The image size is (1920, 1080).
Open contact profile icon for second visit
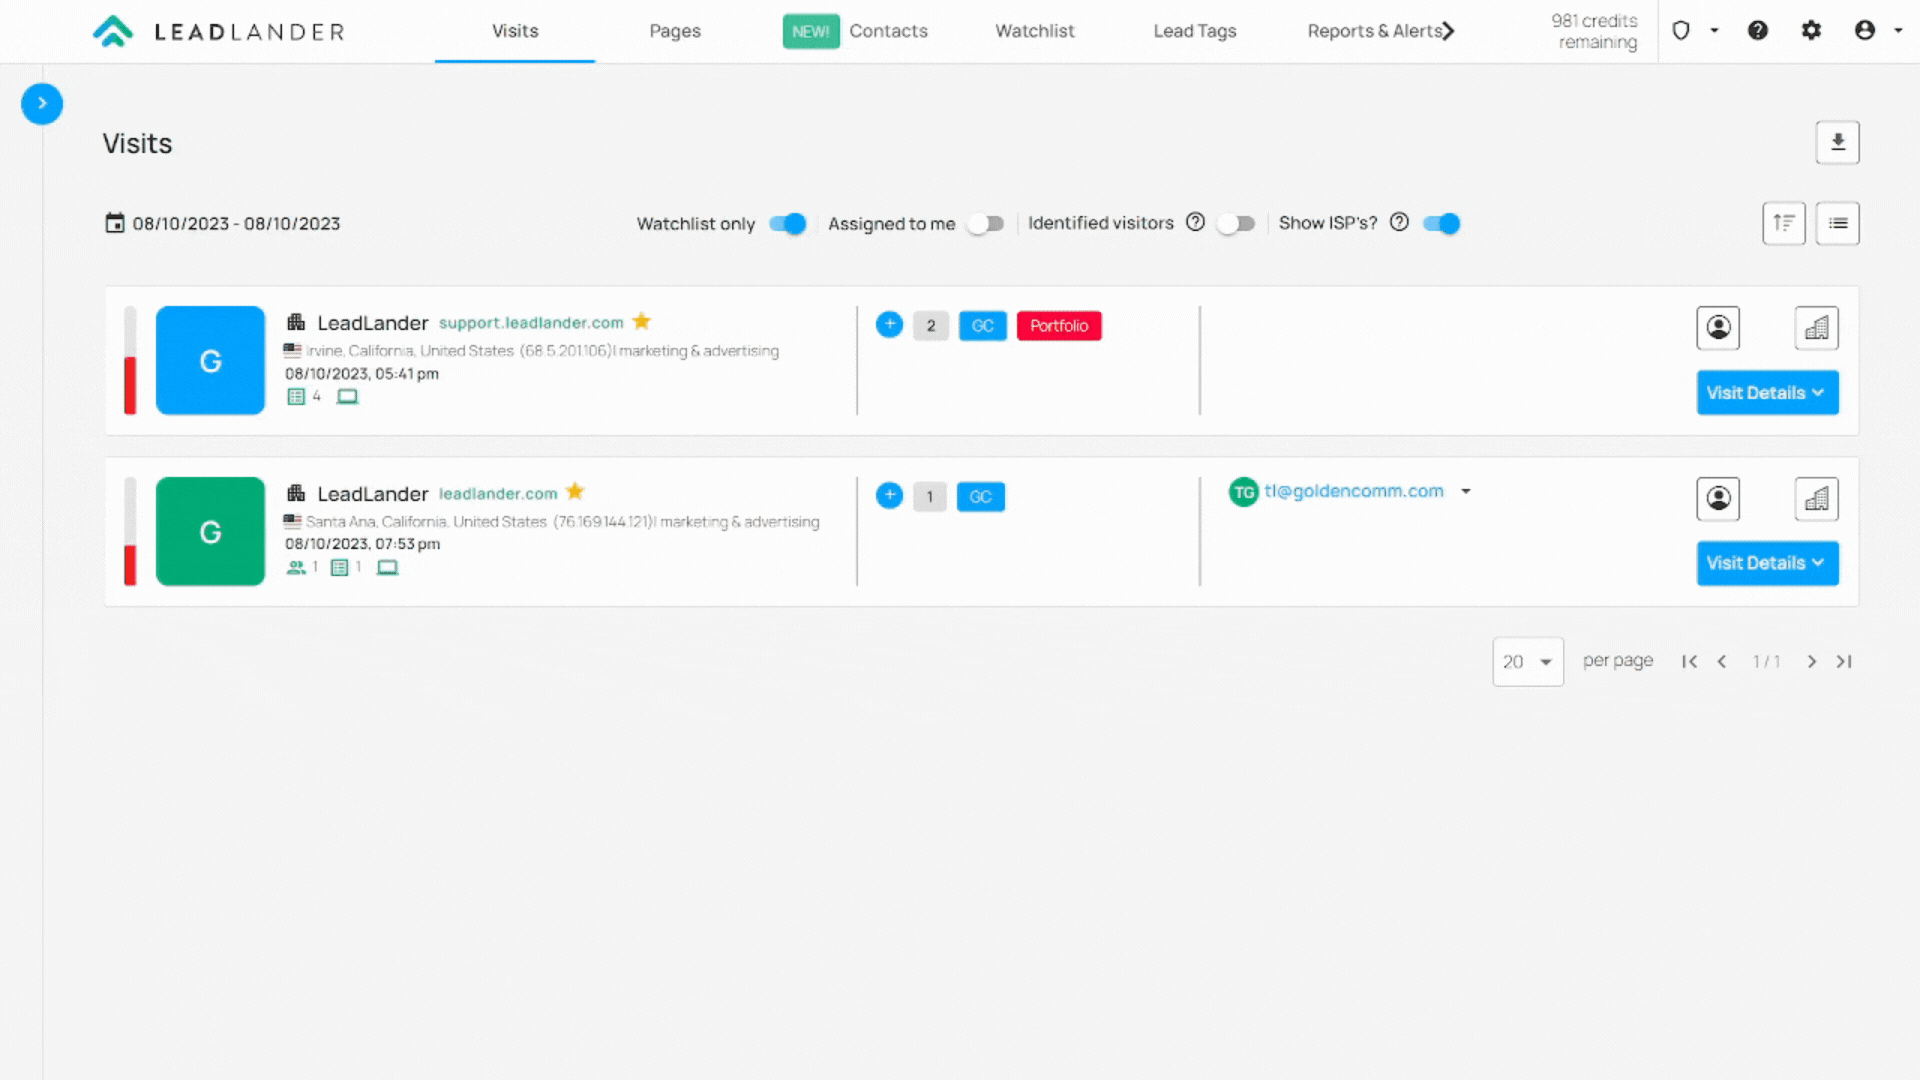click(x=1718, y=498)
